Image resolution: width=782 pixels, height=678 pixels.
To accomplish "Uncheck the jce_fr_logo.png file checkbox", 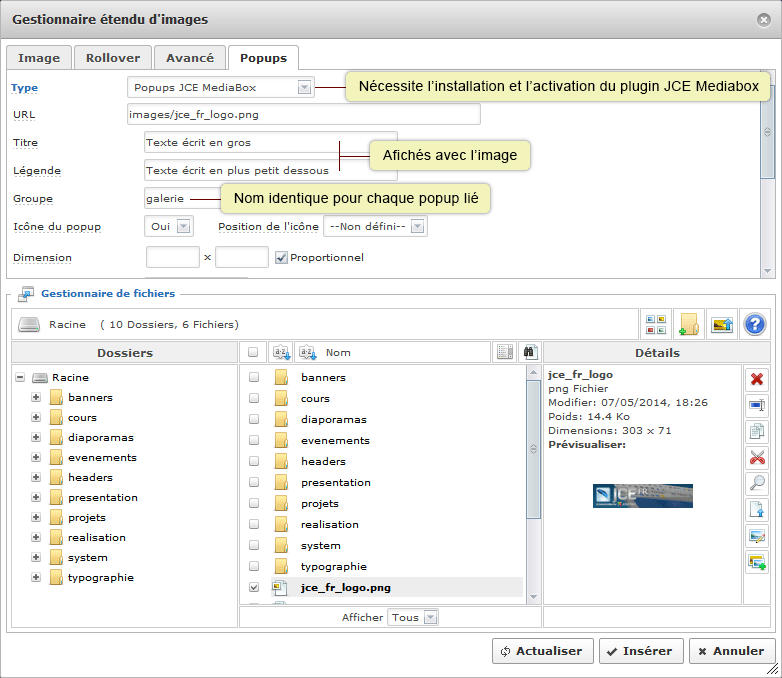I will [254, 588].
